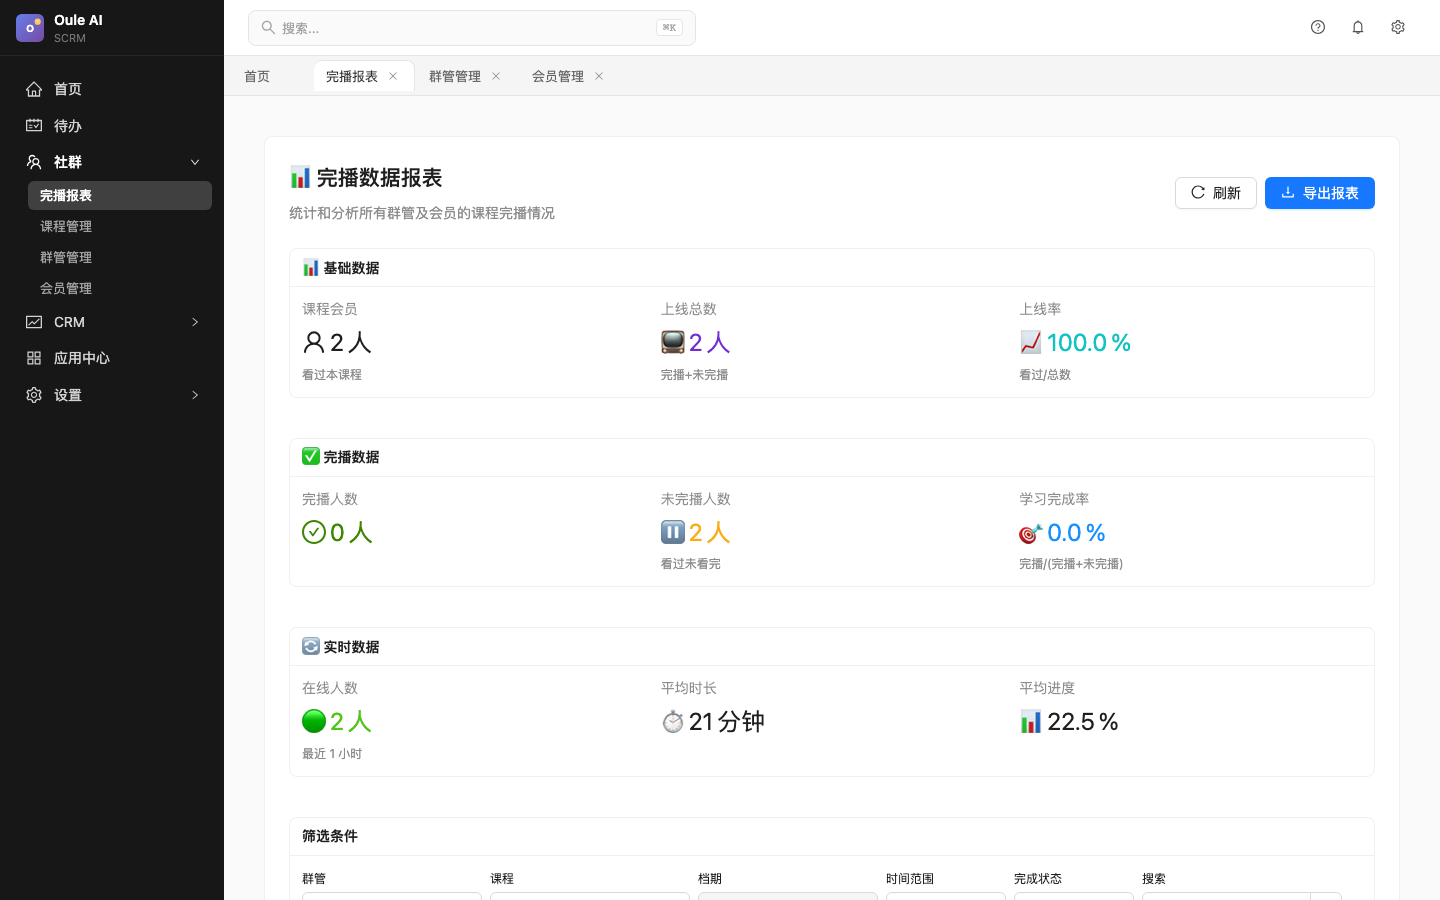Select 课程管理 in the sidebar submenu

click(120, 226)
